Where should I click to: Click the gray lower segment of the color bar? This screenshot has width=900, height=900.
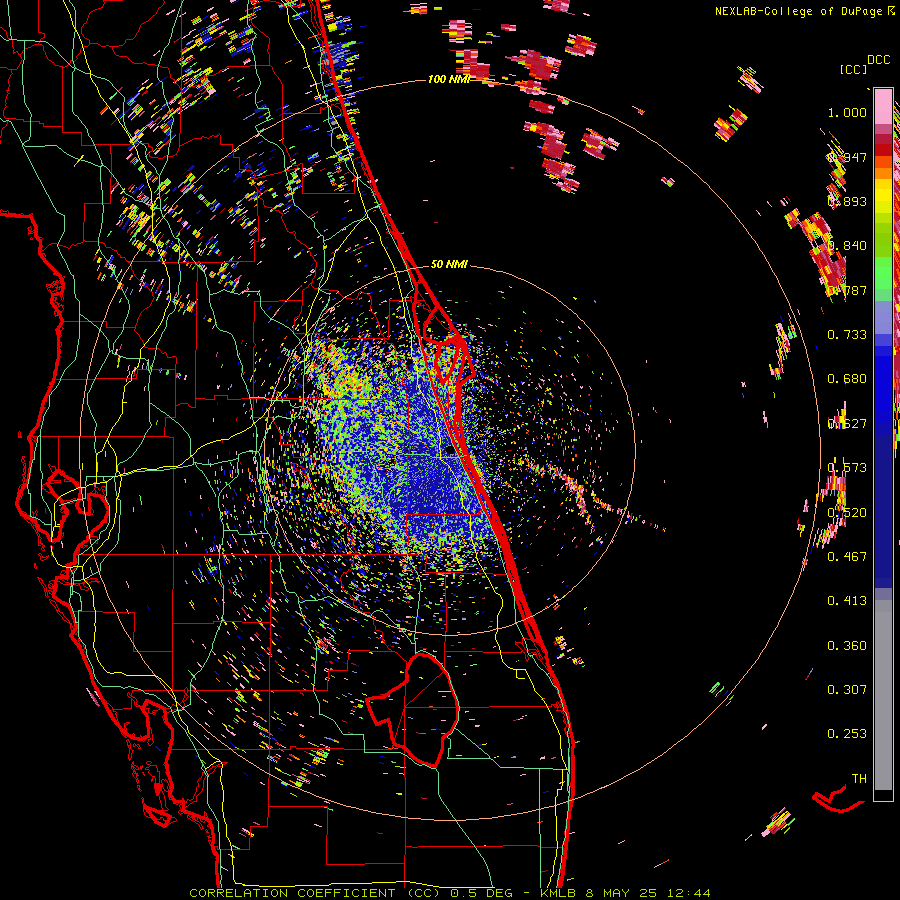pos(883,695)
